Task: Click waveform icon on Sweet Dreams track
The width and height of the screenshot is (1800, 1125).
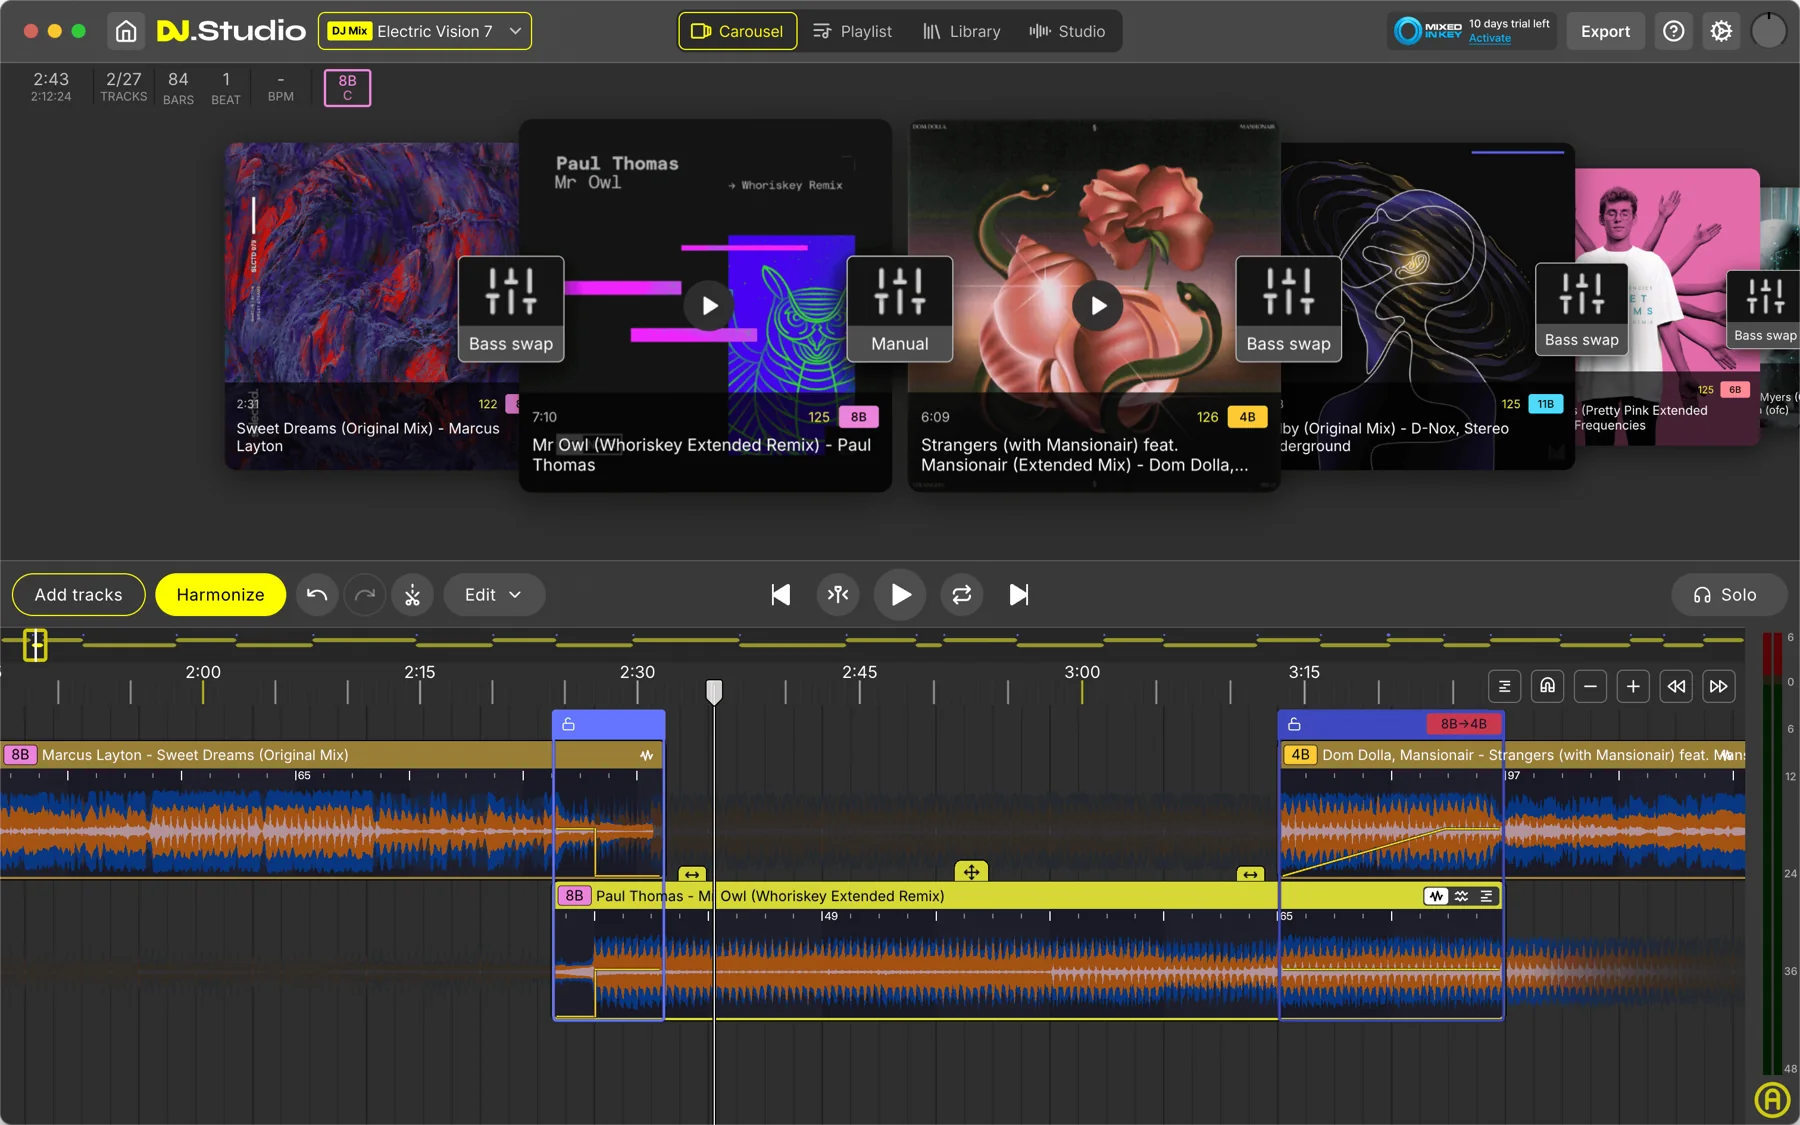Action: click(x=647, y=755)
